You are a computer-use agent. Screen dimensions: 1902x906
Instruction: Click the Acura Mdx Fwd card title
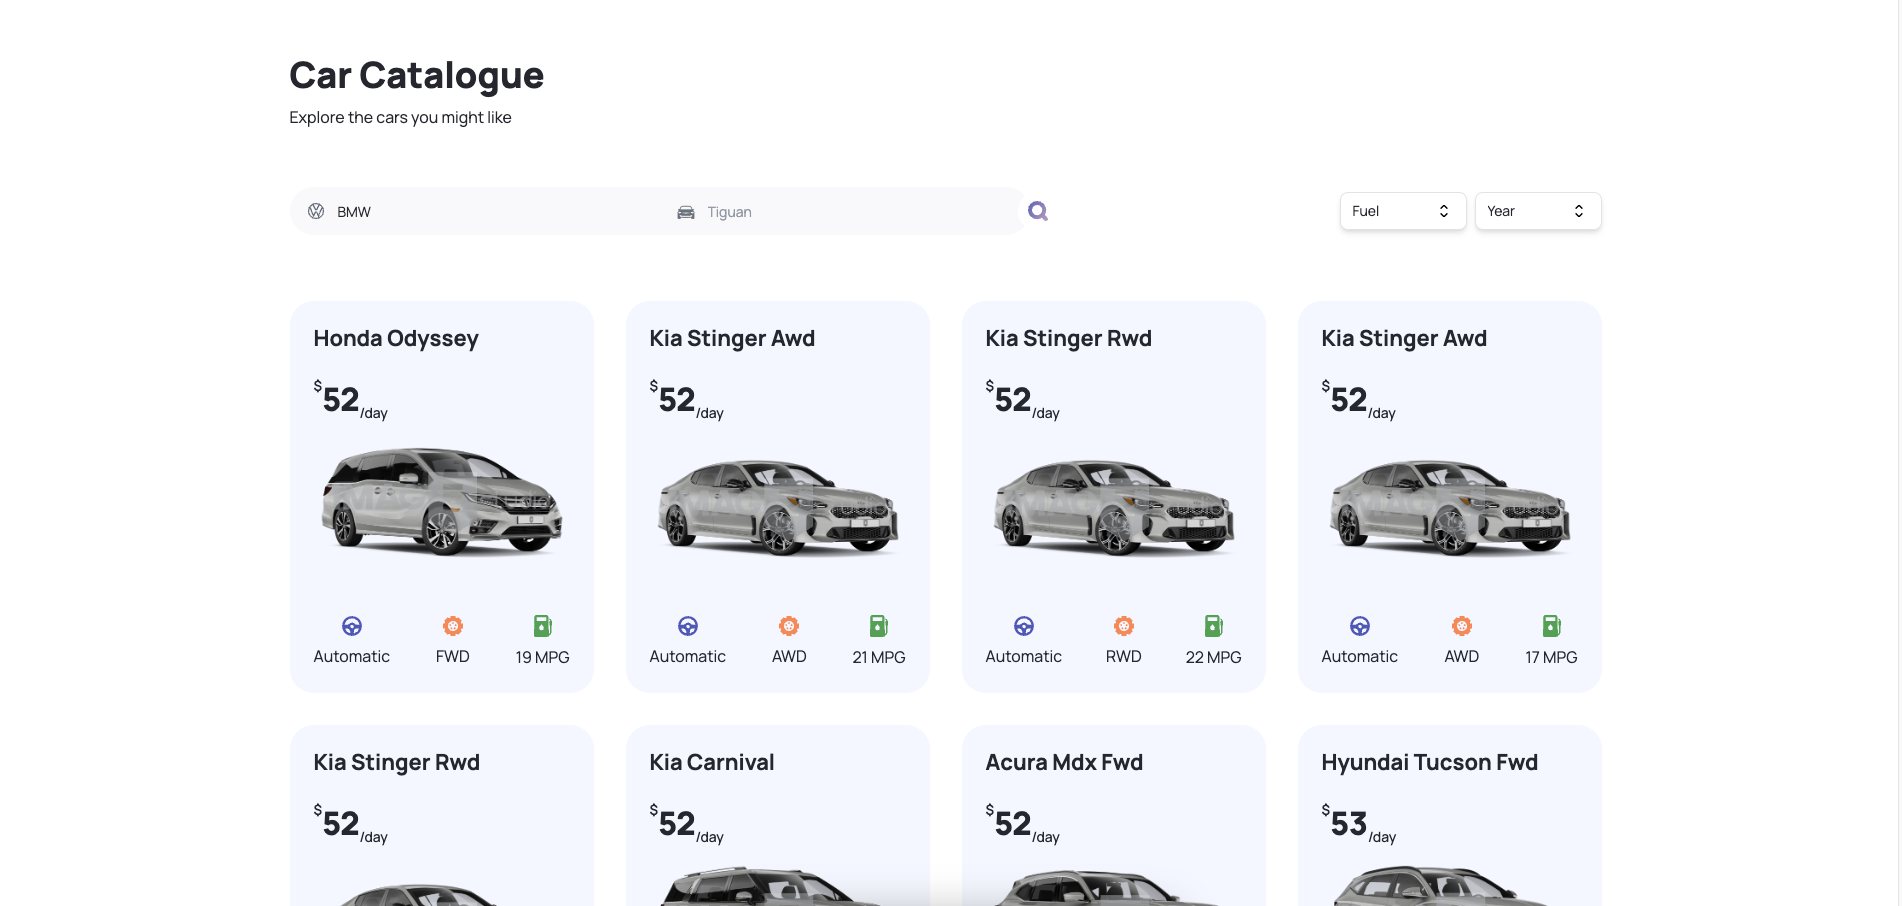(1064, 763)
